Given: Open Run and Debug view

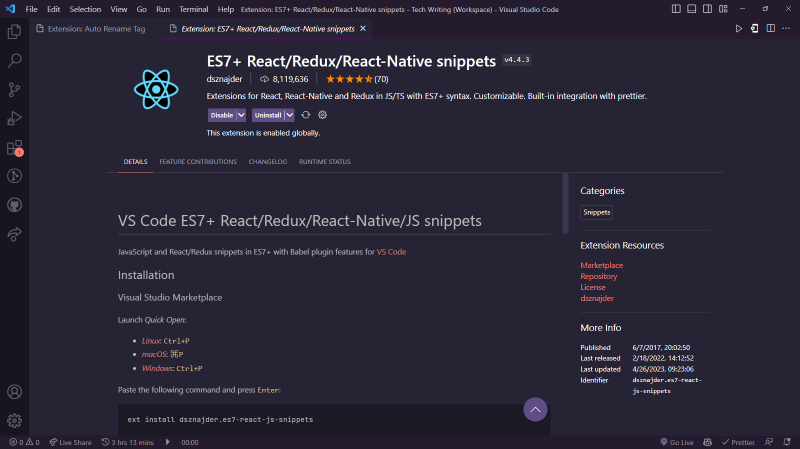Looking at the screenshot, I should pos(14,118).
